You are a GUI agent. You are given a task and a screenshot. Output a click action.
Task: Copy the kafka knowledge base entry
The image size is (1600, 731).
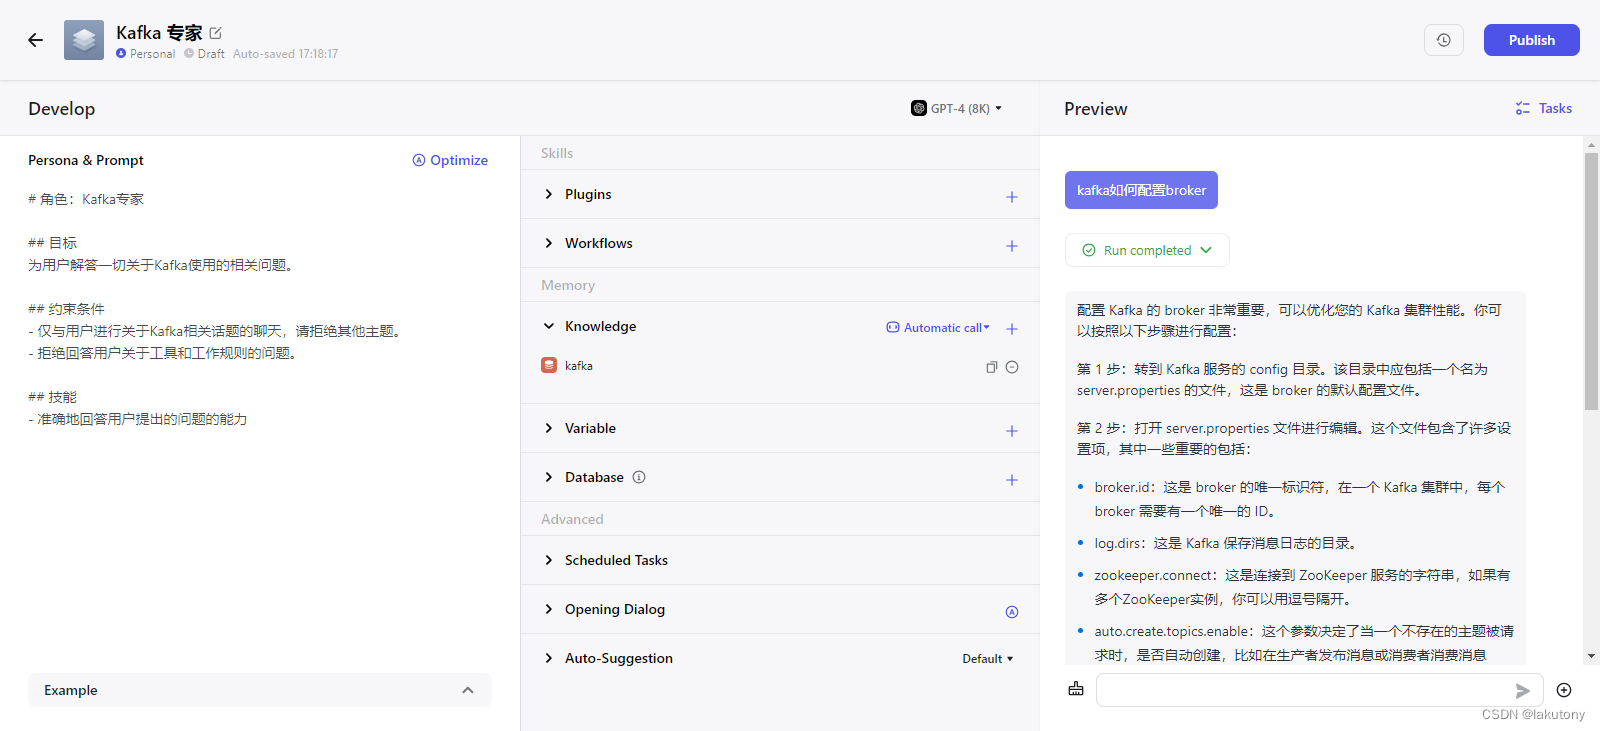pos(991,367)
